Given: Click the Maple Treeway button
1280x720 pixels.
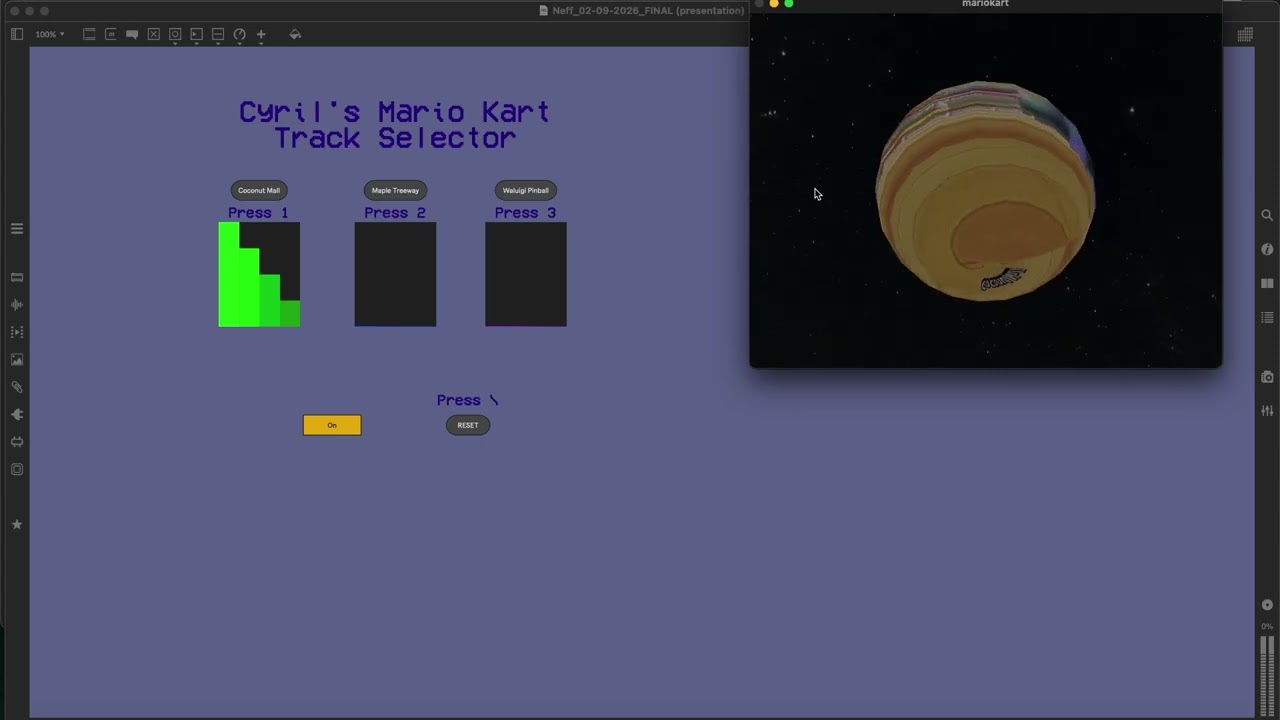Looking at the screenshot, I should coord(395,190).
